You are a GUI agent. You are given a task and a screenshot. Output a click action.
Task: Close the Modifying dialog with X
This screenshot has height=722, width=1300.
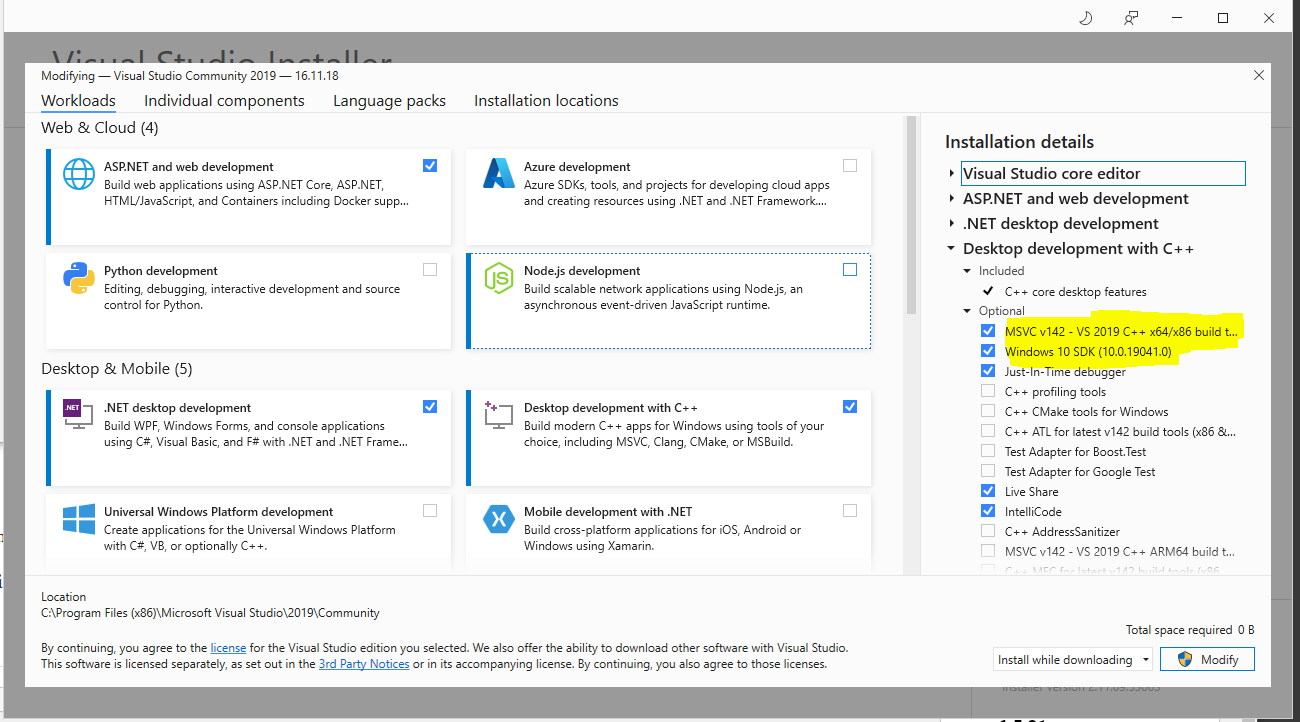tap(1258, 75)
